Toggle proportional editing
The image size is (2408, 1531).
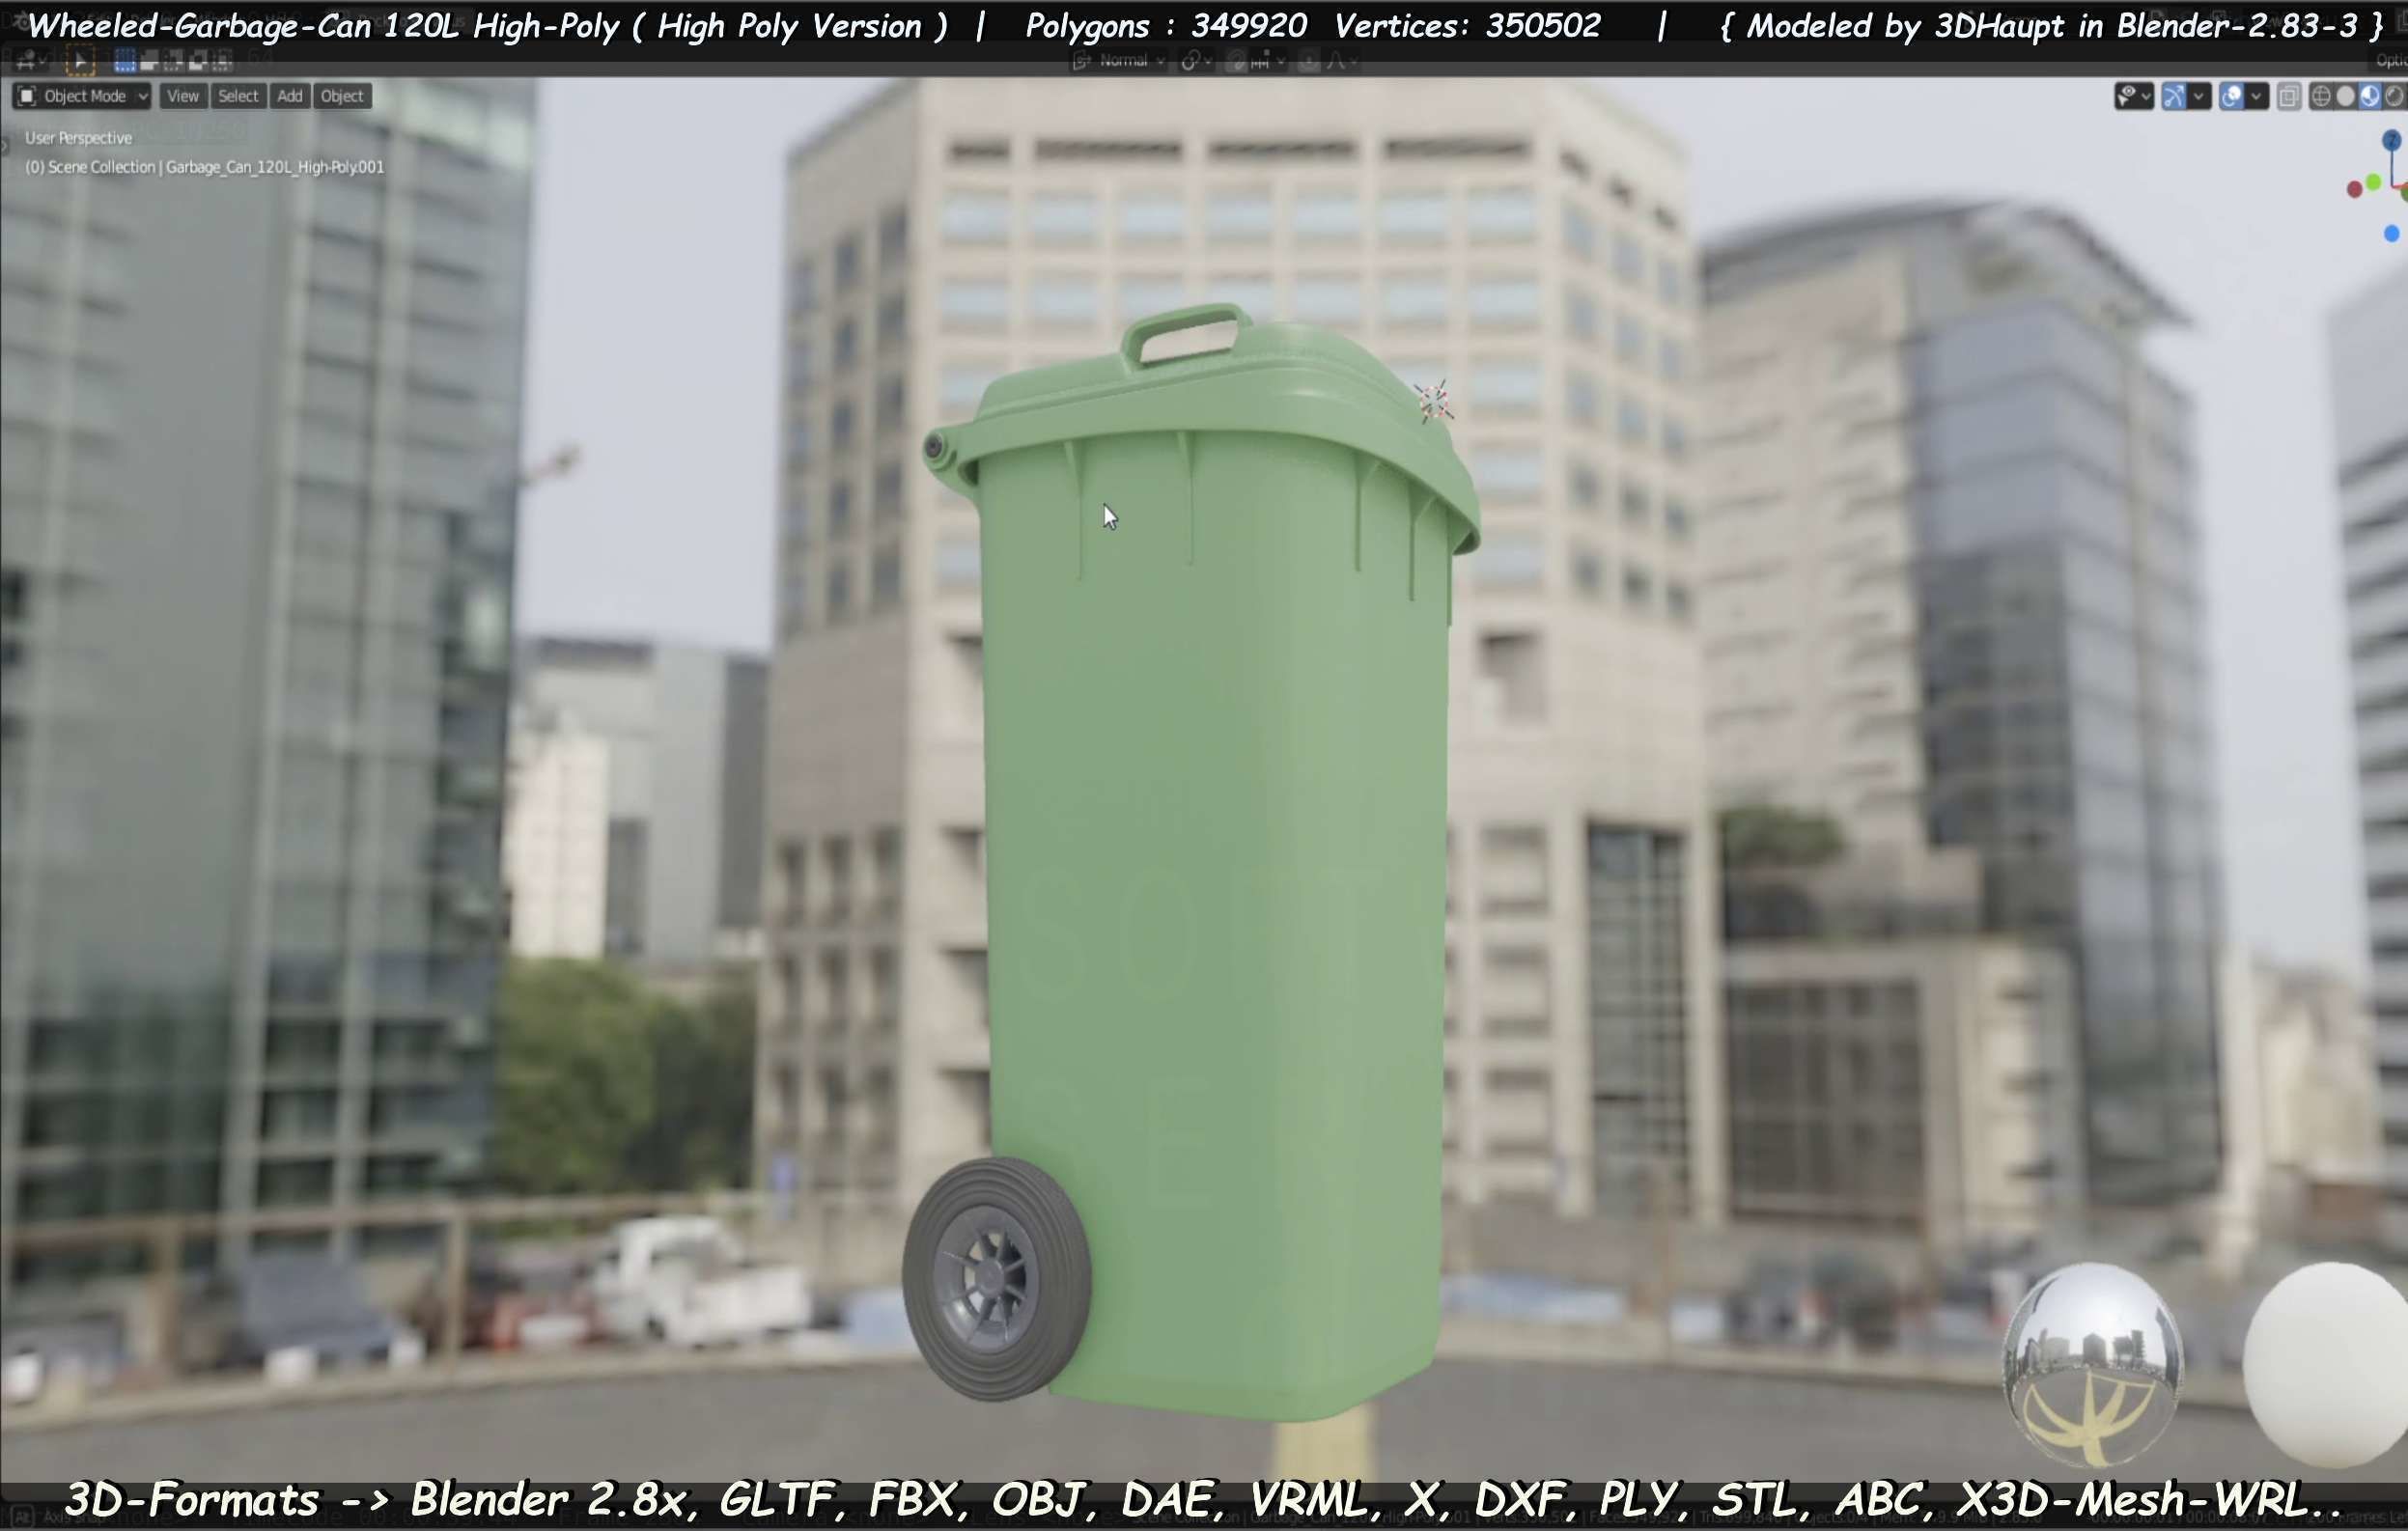coord(1309,62)
